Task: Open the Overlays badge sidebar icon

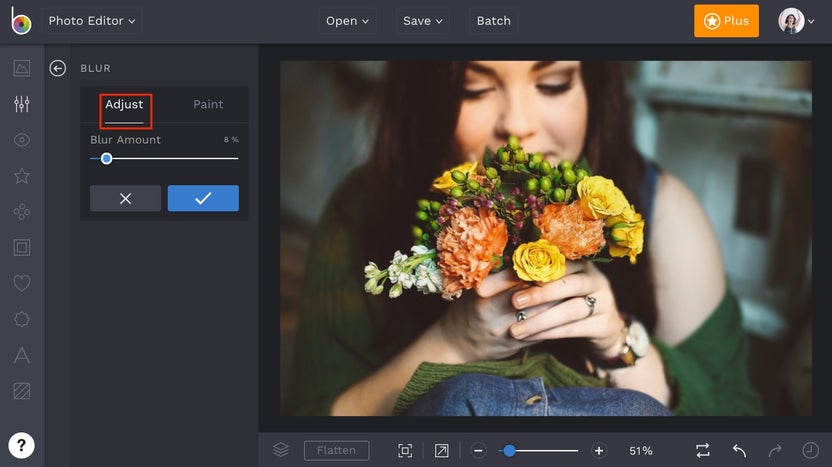Action: [22, 319]
